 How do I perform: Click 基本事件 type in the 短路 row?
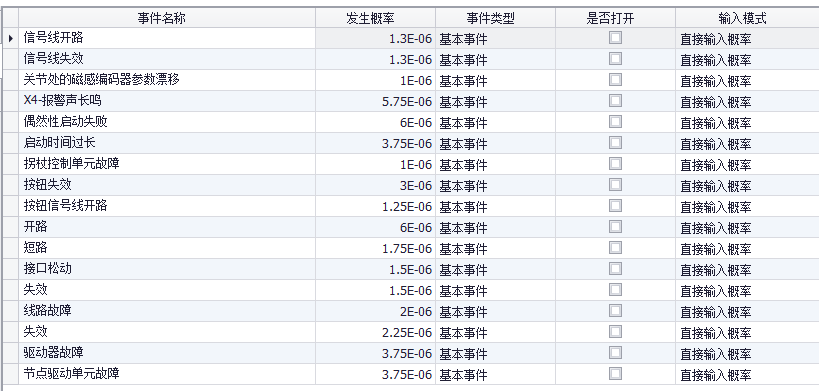coord(495,248)
